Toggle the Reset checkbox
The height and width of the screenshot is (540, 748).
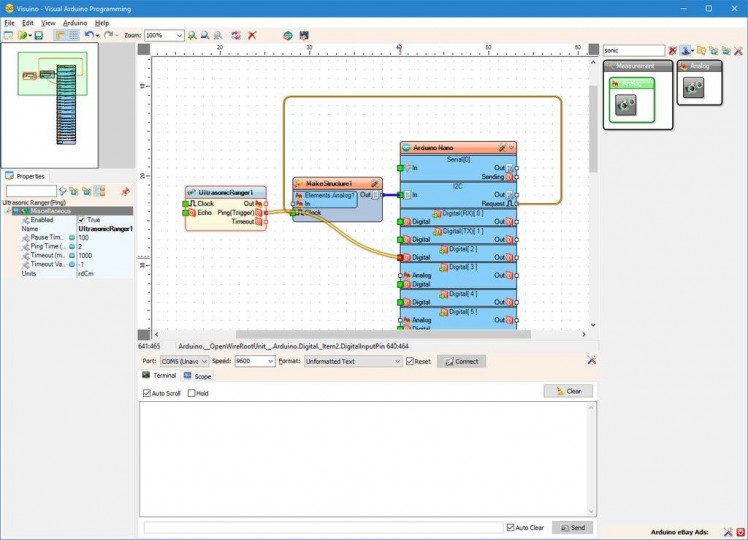point(410,361)
